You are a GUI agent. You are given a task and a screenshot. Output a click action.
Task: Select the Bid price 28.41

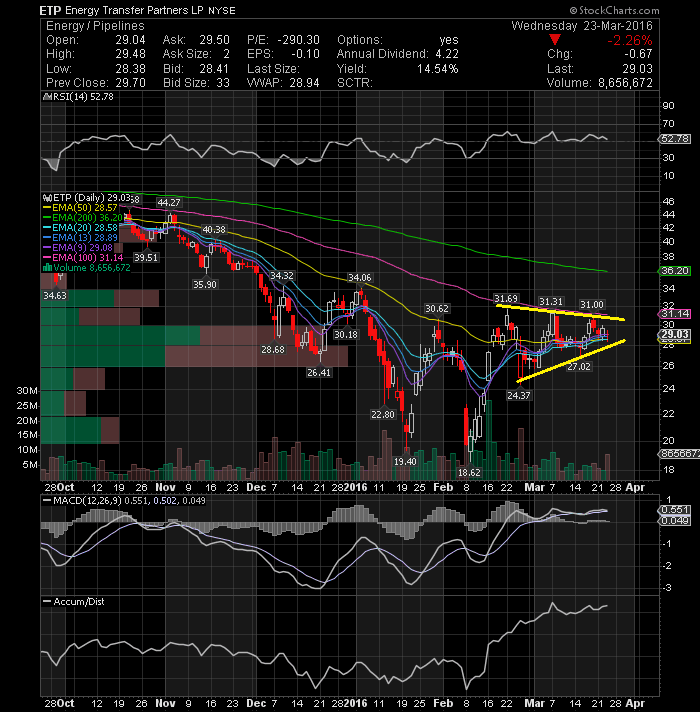[214, 69]
